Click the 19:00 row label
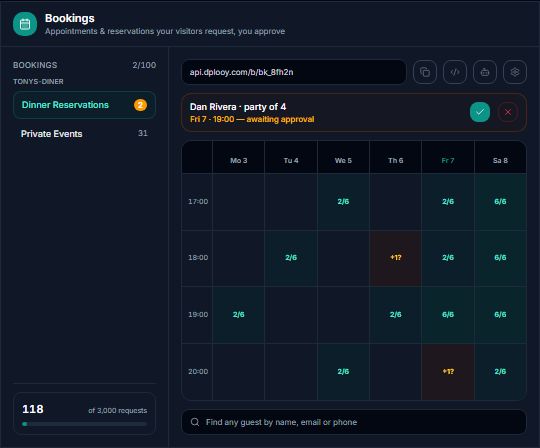The width and height of the screenshot is (540, 448). [198, 314]
